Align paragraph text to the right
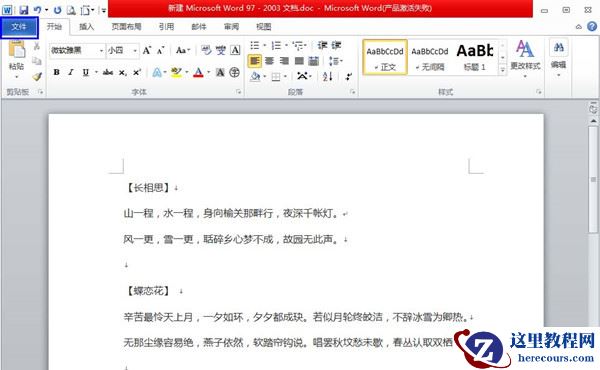The image size is (600, 370). [284, 61]
